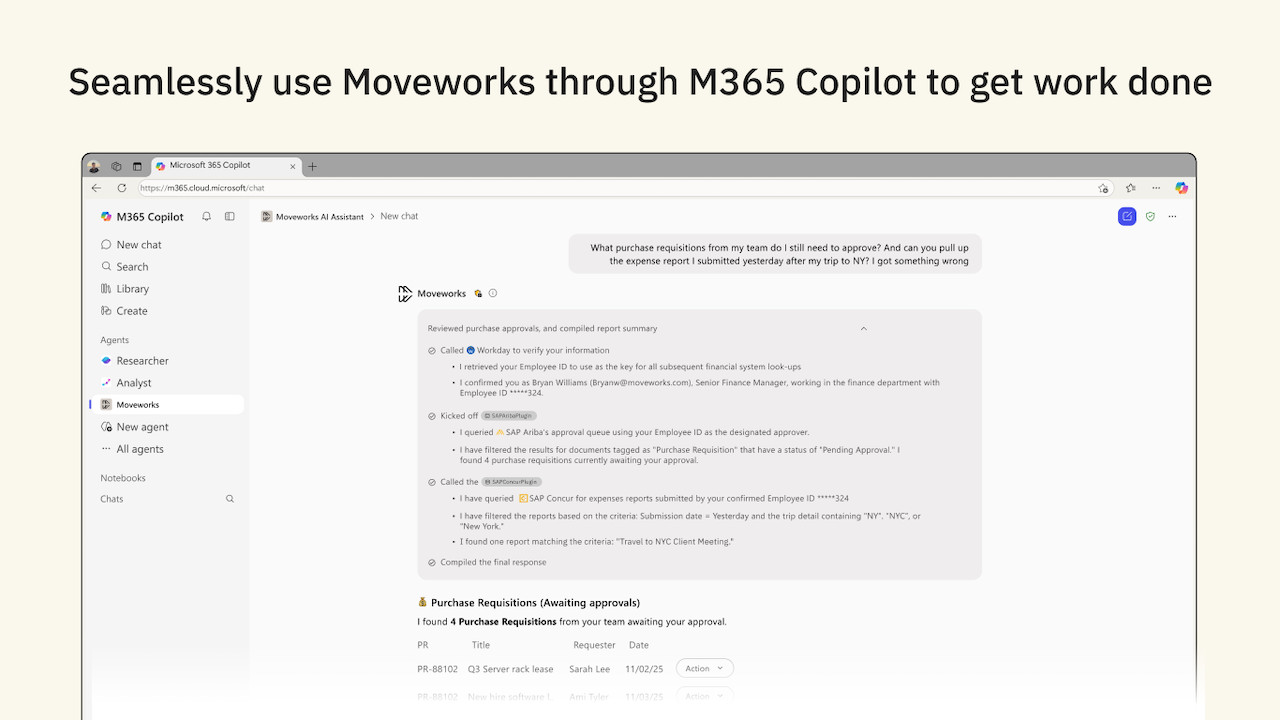Click the address bar showing m365.cloud.microsoft/chat
The image size is (1280, 720).
coord(625,188)
